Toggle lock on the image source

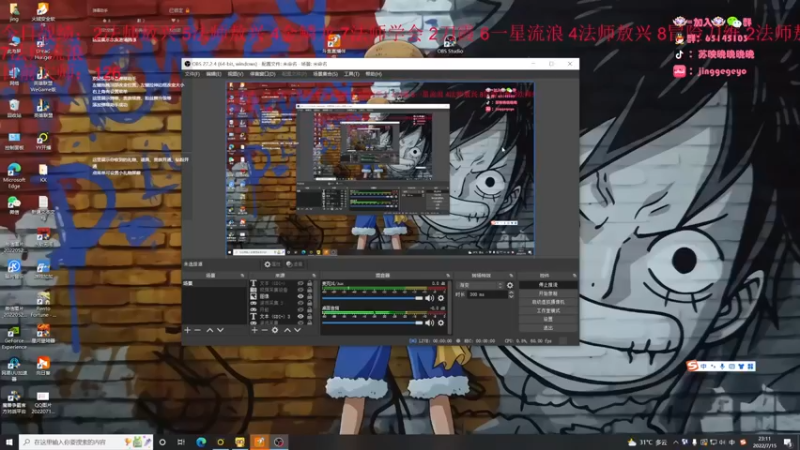coord(309,296)
